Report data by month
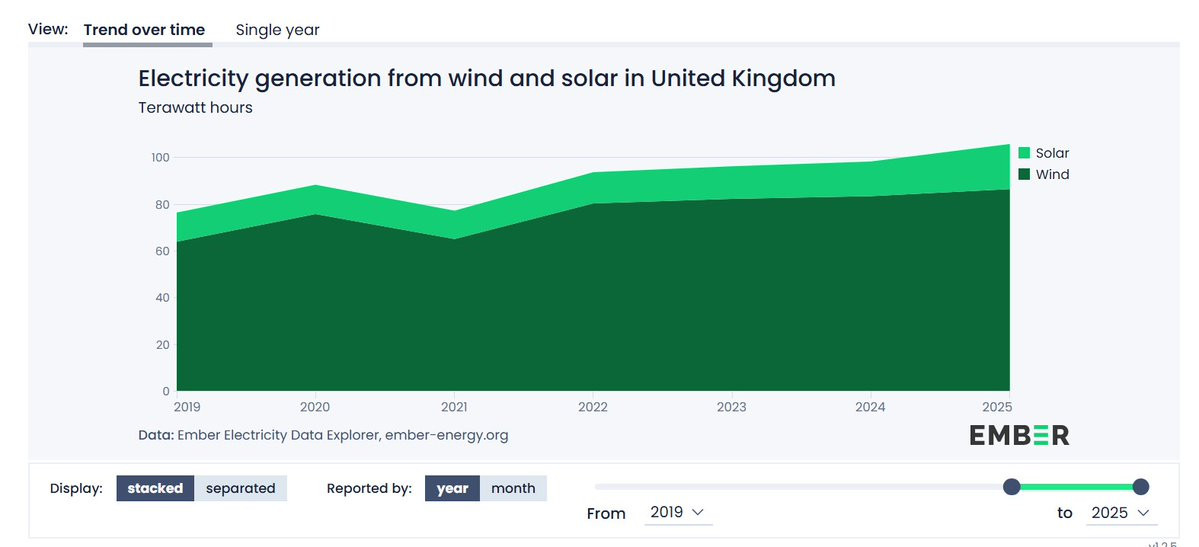 tap(513, 488)
